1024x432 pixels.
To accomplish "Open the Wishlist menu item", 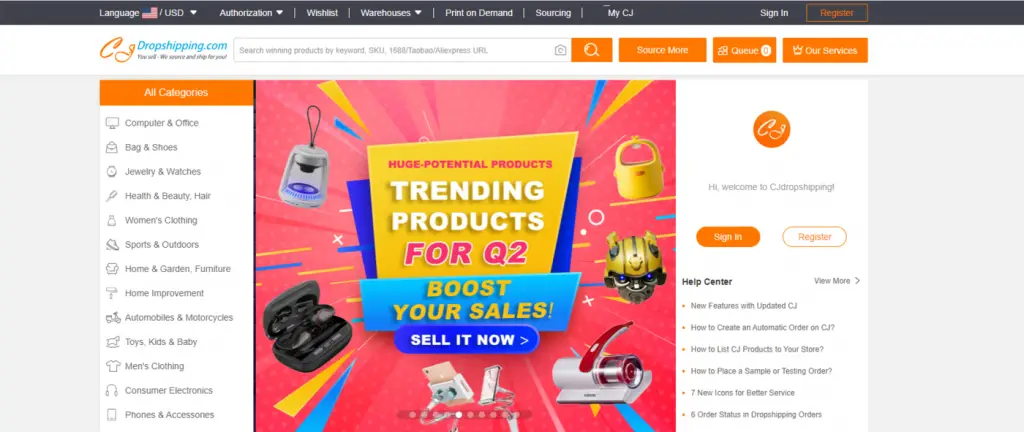I will 323,12.
